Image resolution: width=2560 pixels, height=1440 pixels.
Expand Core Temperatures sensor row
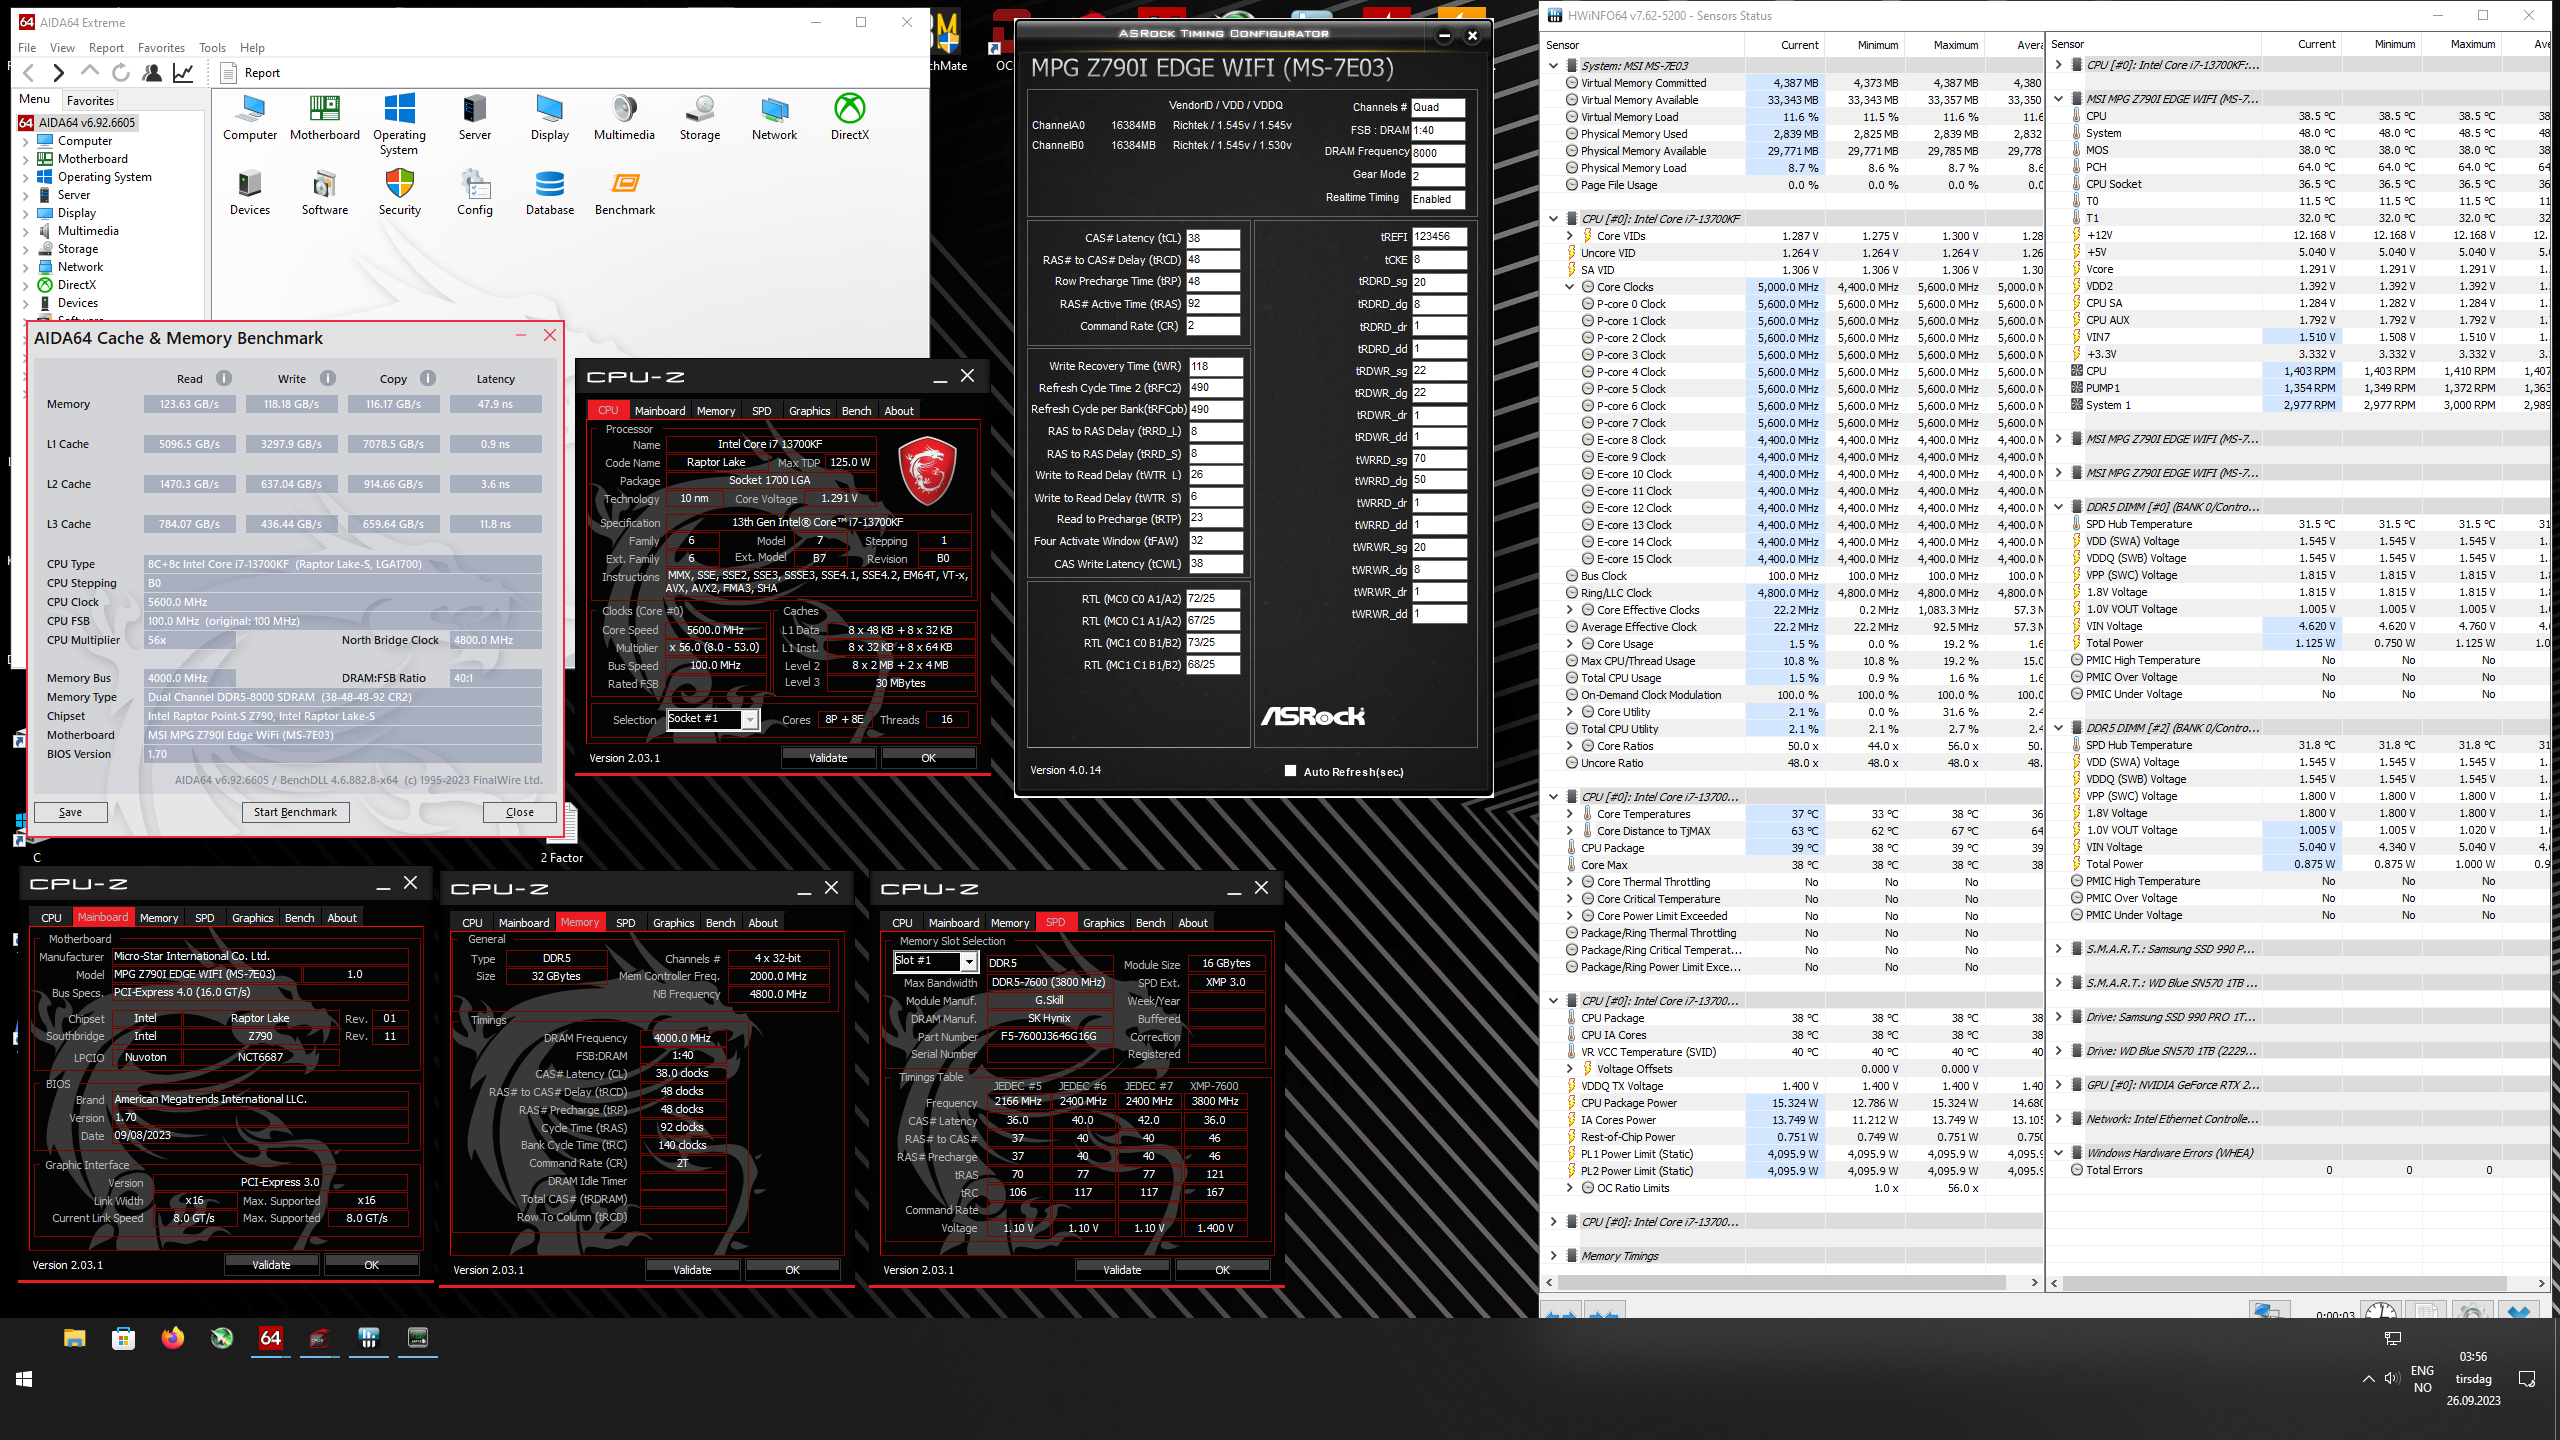coord(1570,814)
